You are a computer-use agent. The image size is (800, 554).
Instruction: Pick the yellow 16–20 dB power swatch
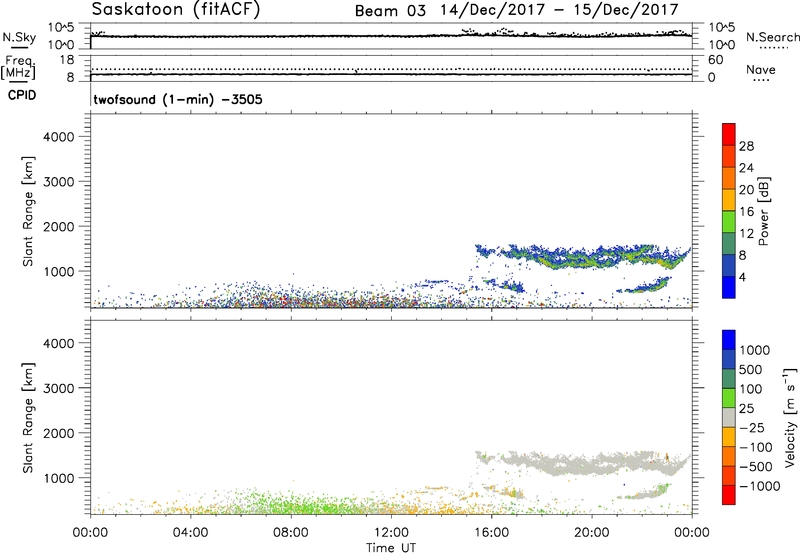729,199
